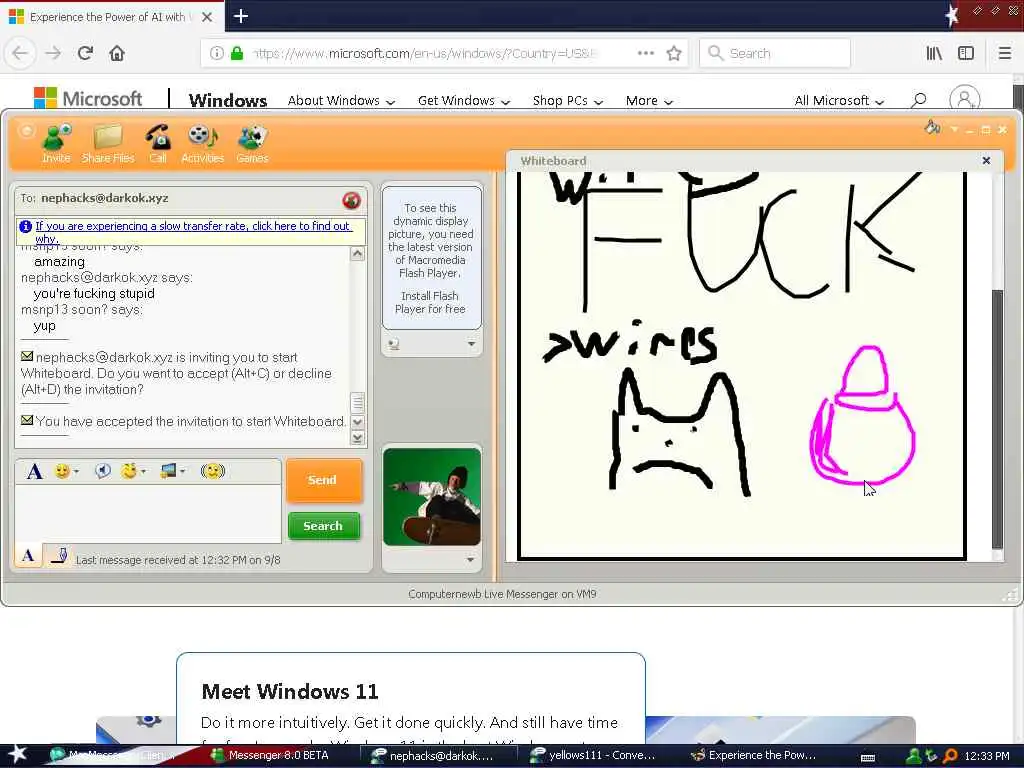Click the taskbar start star button
Viewport: 1024px width, 768px height.
tap(17, 754)
